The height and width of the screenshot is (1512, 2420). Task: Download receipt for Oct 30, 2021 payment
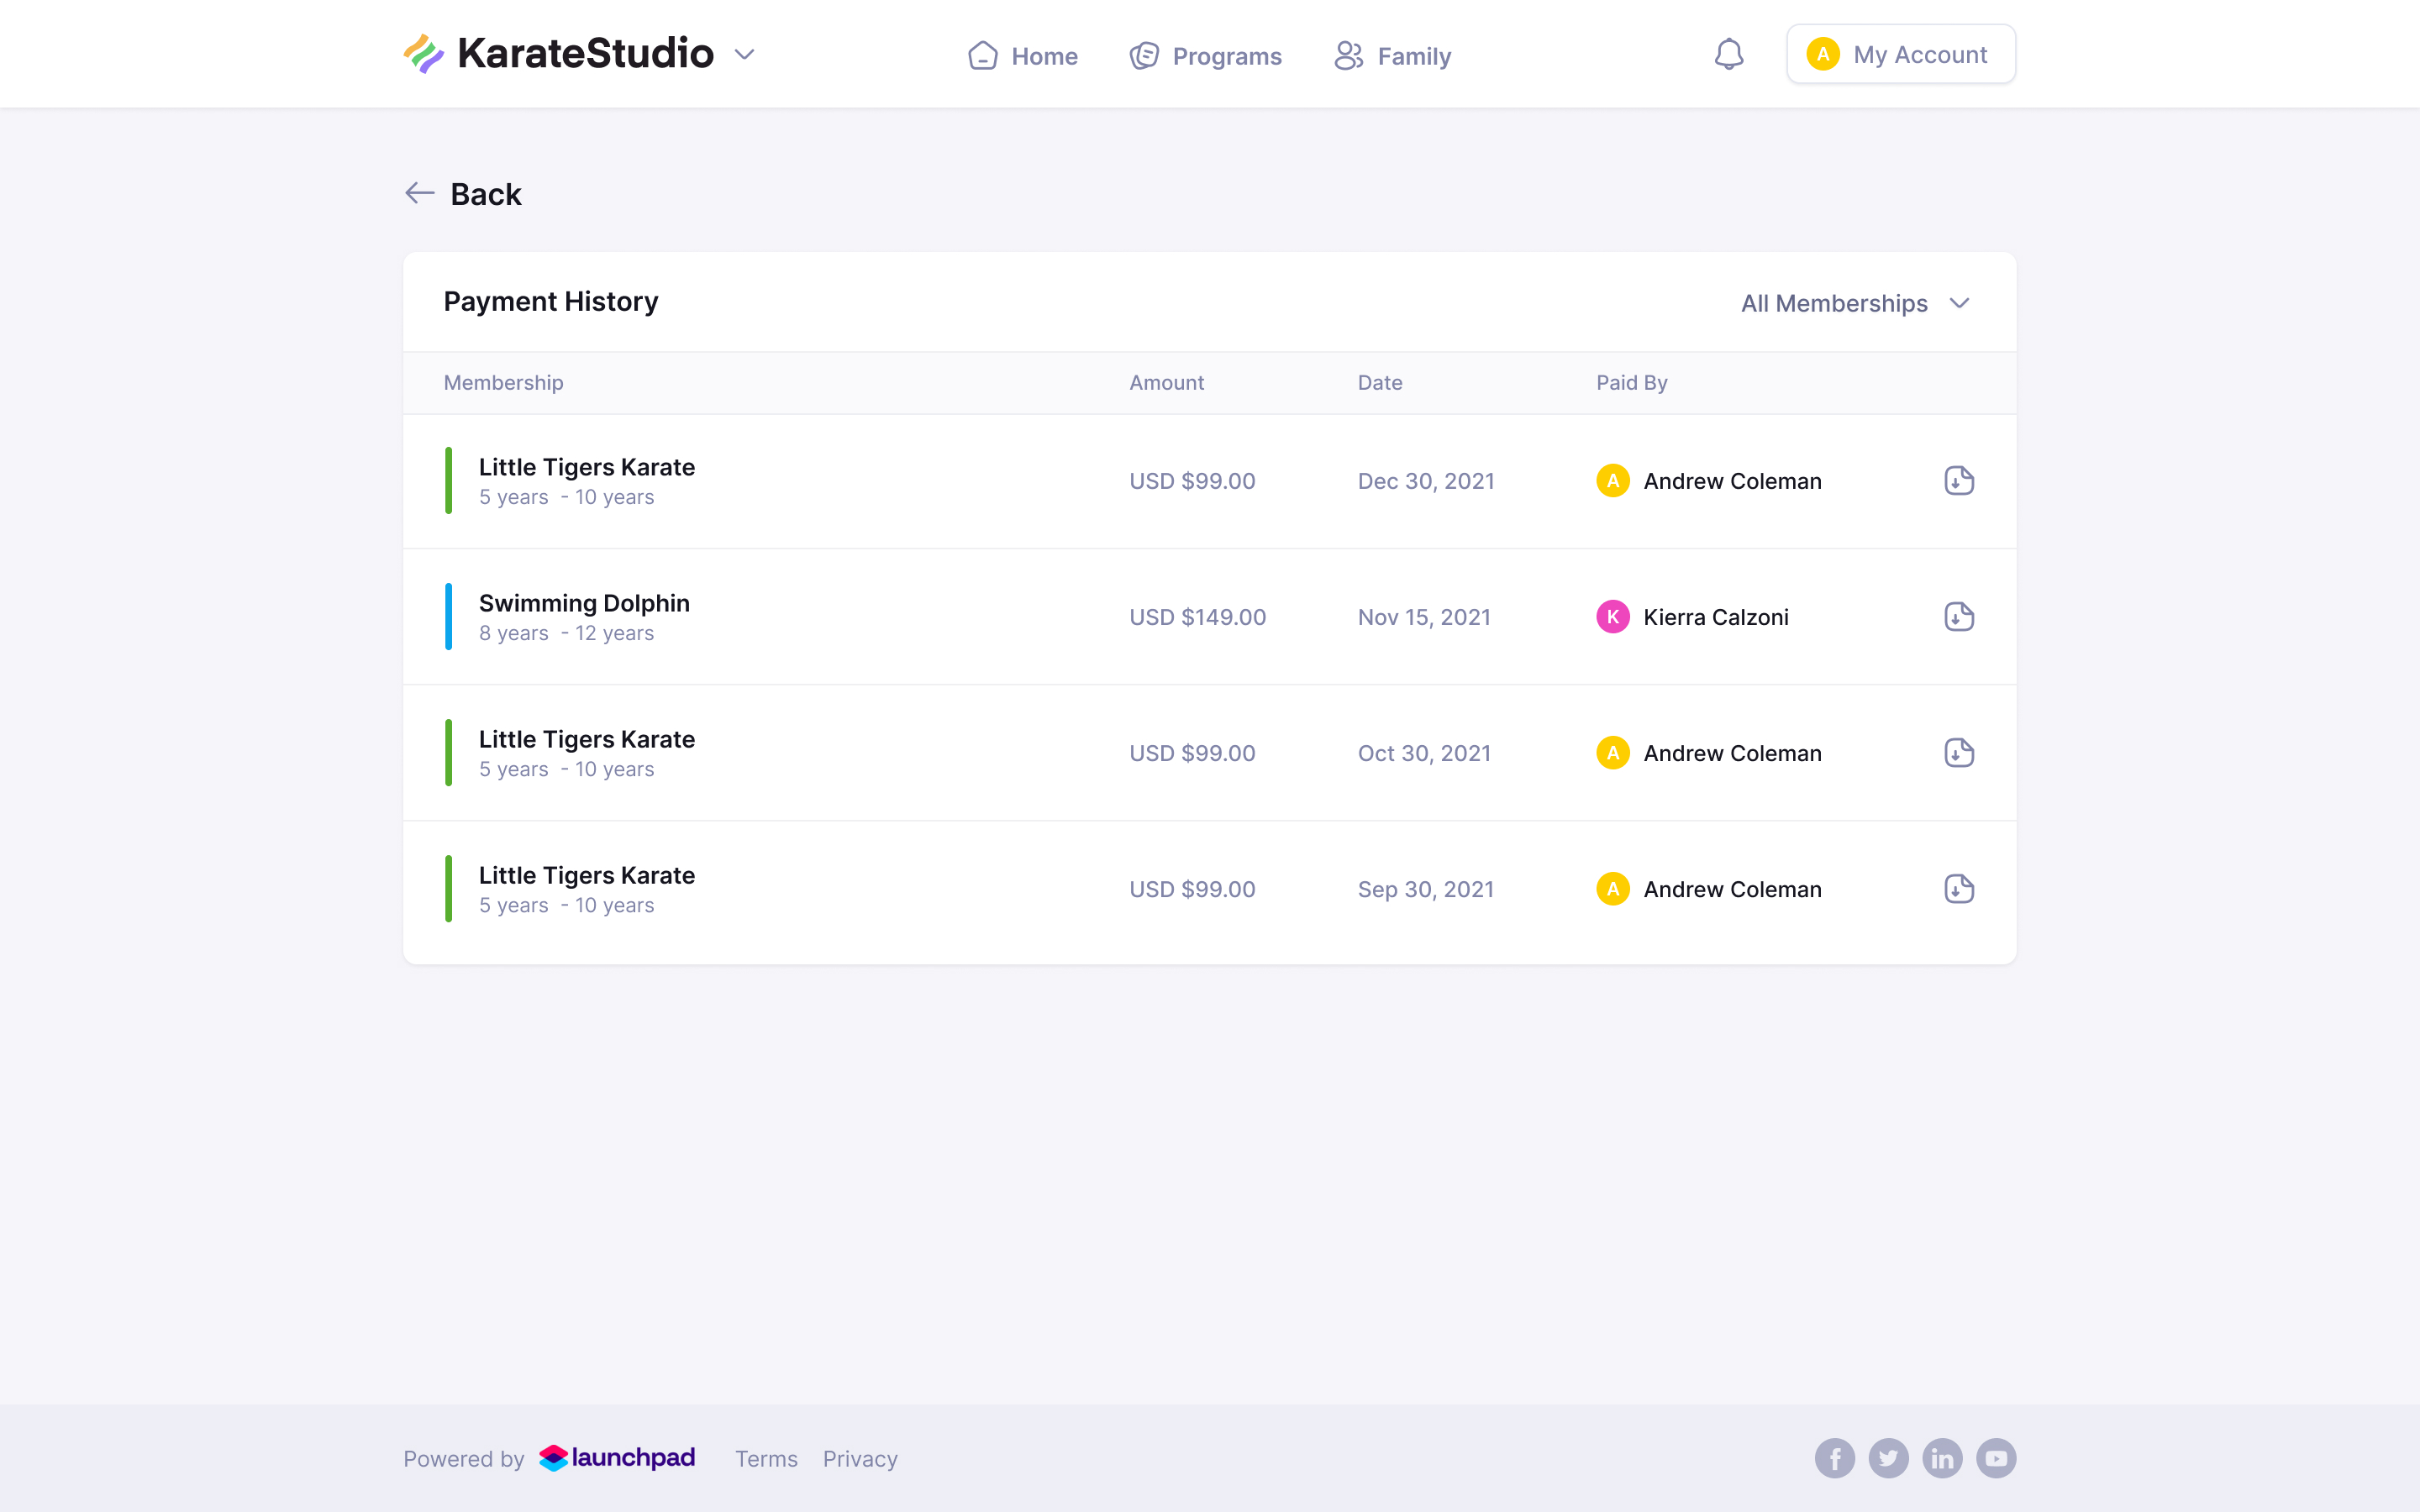1958,753
